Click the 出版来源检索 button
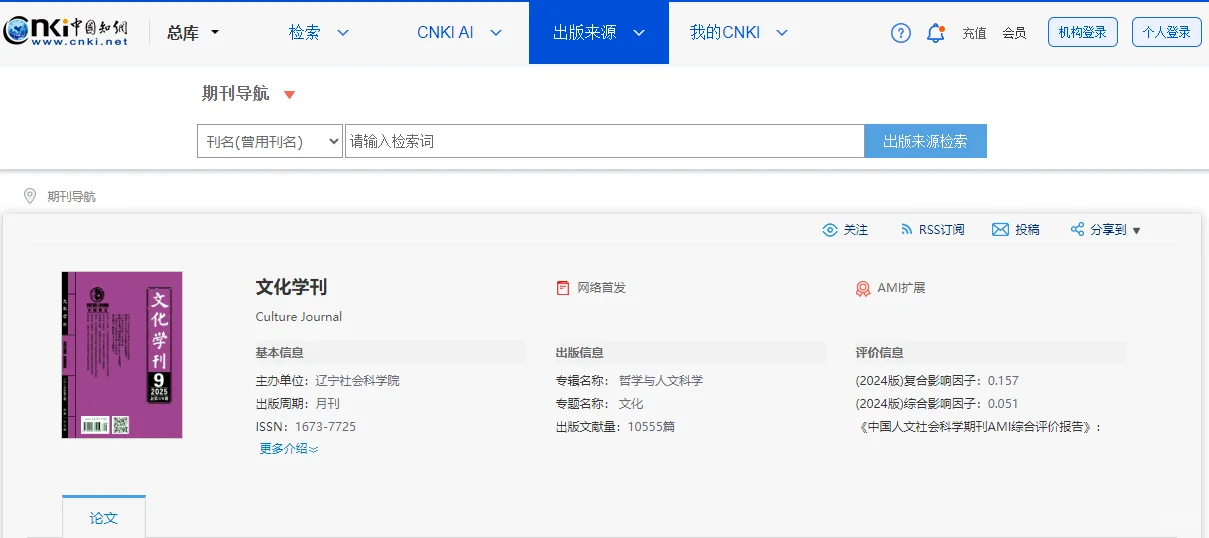The width and height of the screenshot is (1209, 538). (x=925, y=141)
